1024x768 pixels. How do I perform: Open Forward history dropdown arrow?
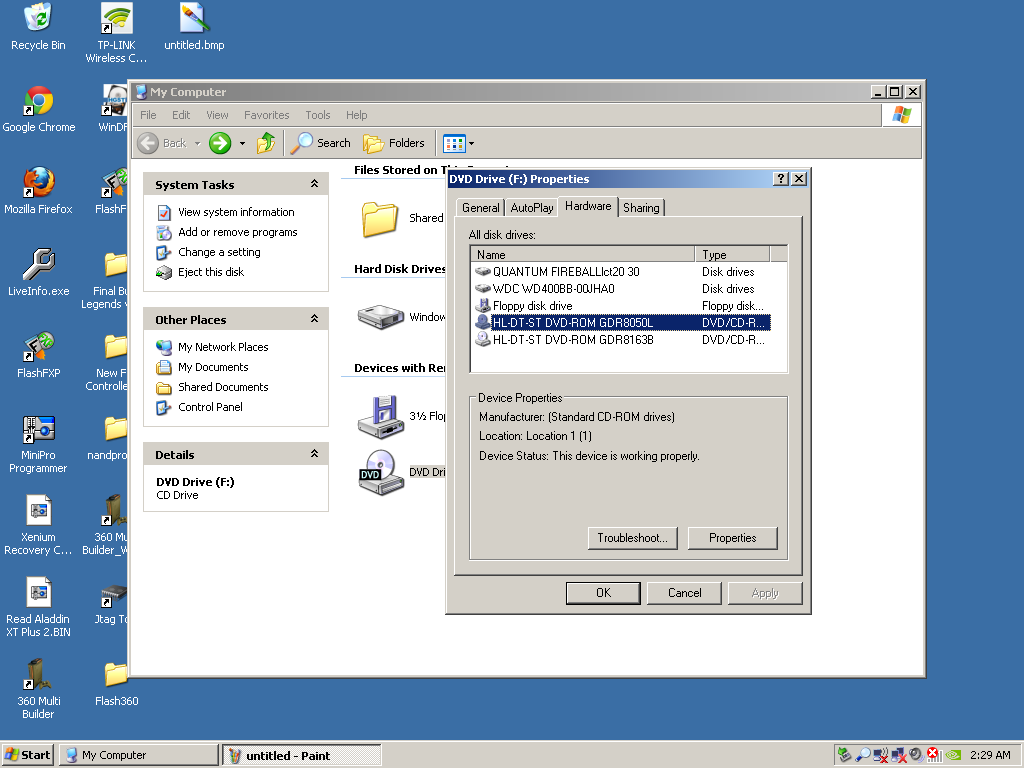(x=242, y=143)
